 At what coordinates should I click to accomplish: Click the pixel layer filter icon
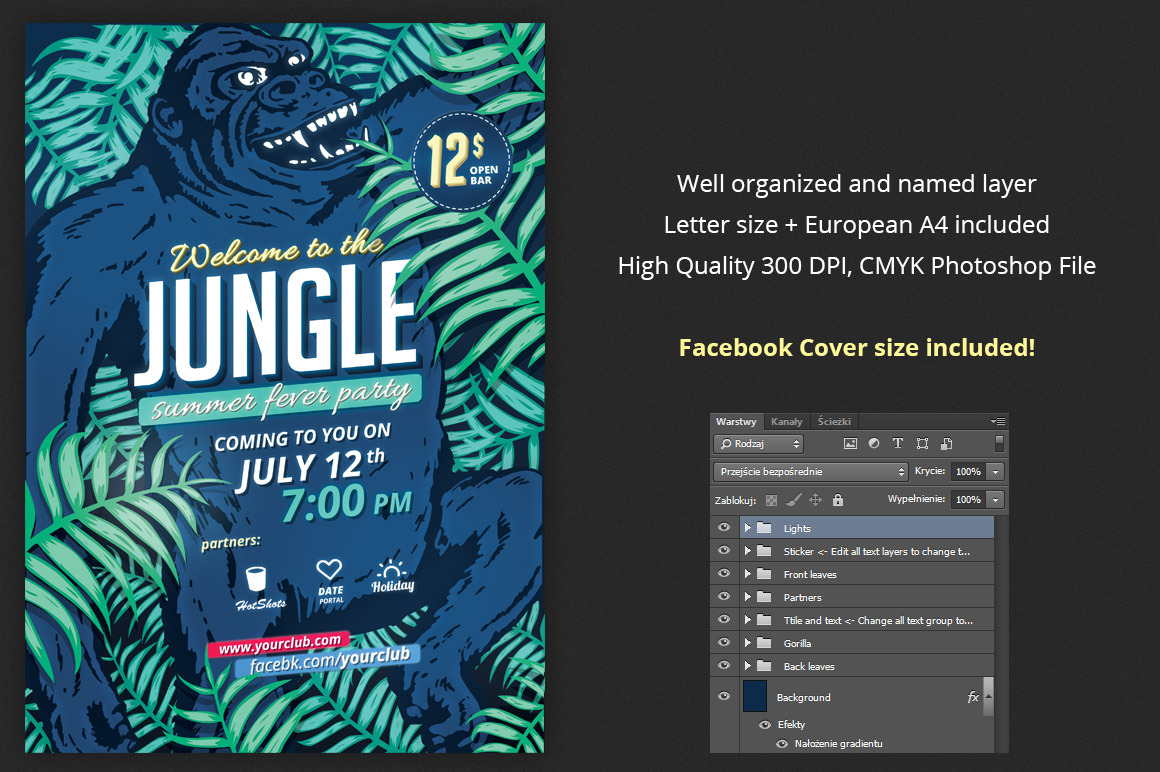(851, 443)
